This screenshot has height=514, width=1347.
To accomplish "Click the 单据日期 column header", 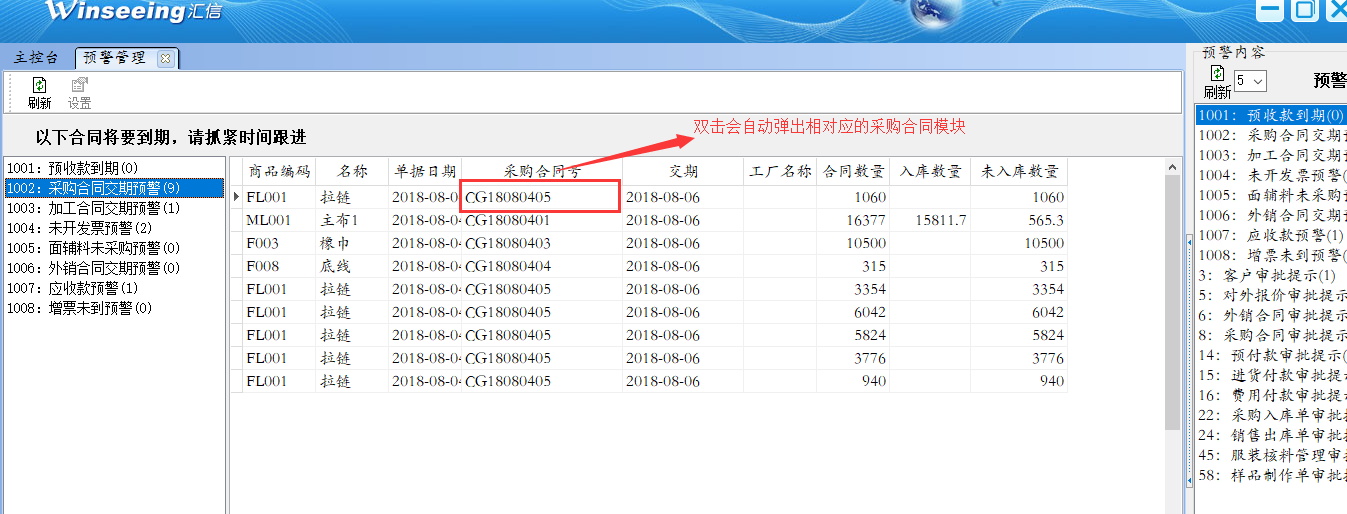I will click(425, 171).
